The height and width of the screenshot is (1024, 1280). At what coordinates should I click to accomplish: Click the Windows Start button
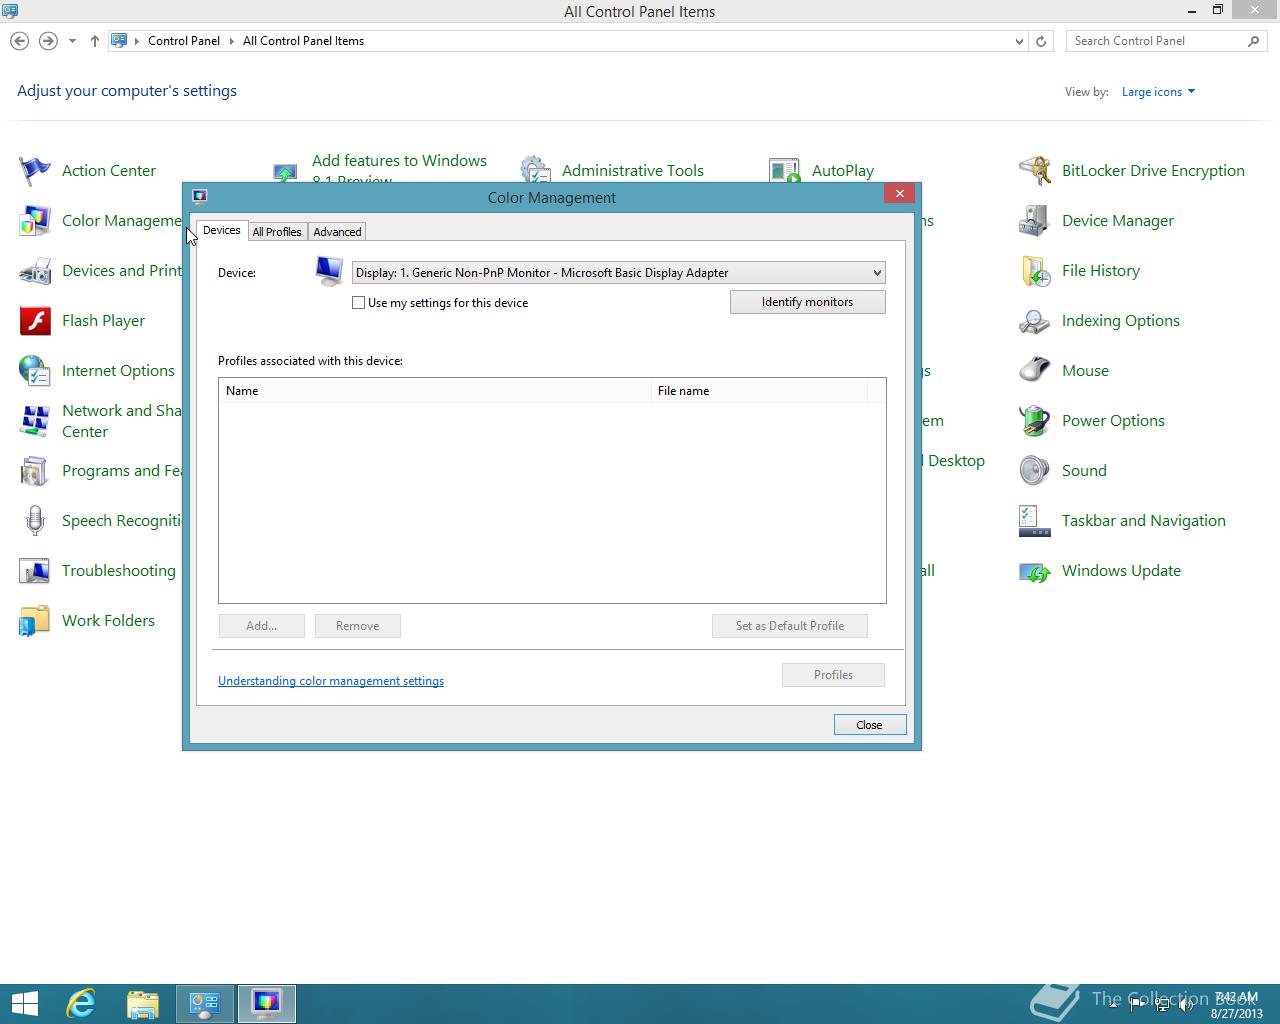[x=24, y=1003]
